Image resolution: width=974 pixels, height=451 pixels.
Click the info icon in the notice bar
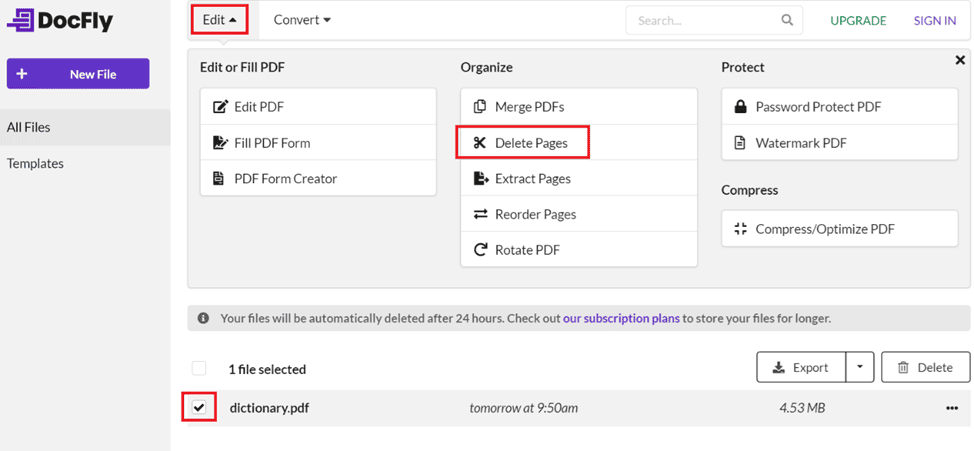[203, 319]
